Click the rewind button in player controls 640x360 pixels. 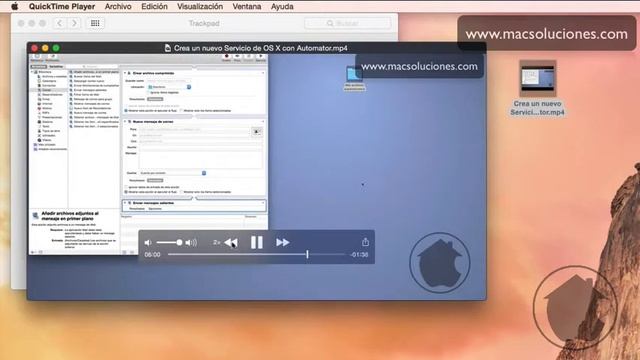click(x=231, y=242)
